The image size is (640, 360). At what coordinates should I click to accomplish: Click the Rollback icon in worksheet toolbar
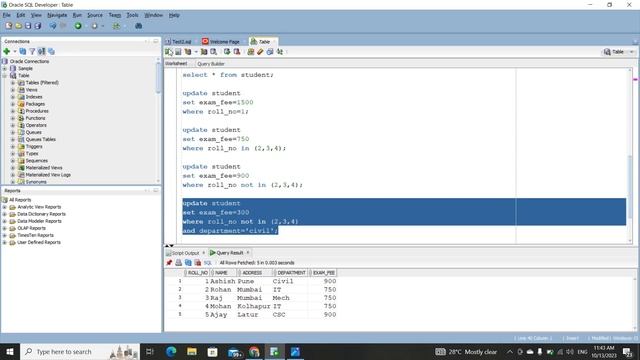click(236, 52)
